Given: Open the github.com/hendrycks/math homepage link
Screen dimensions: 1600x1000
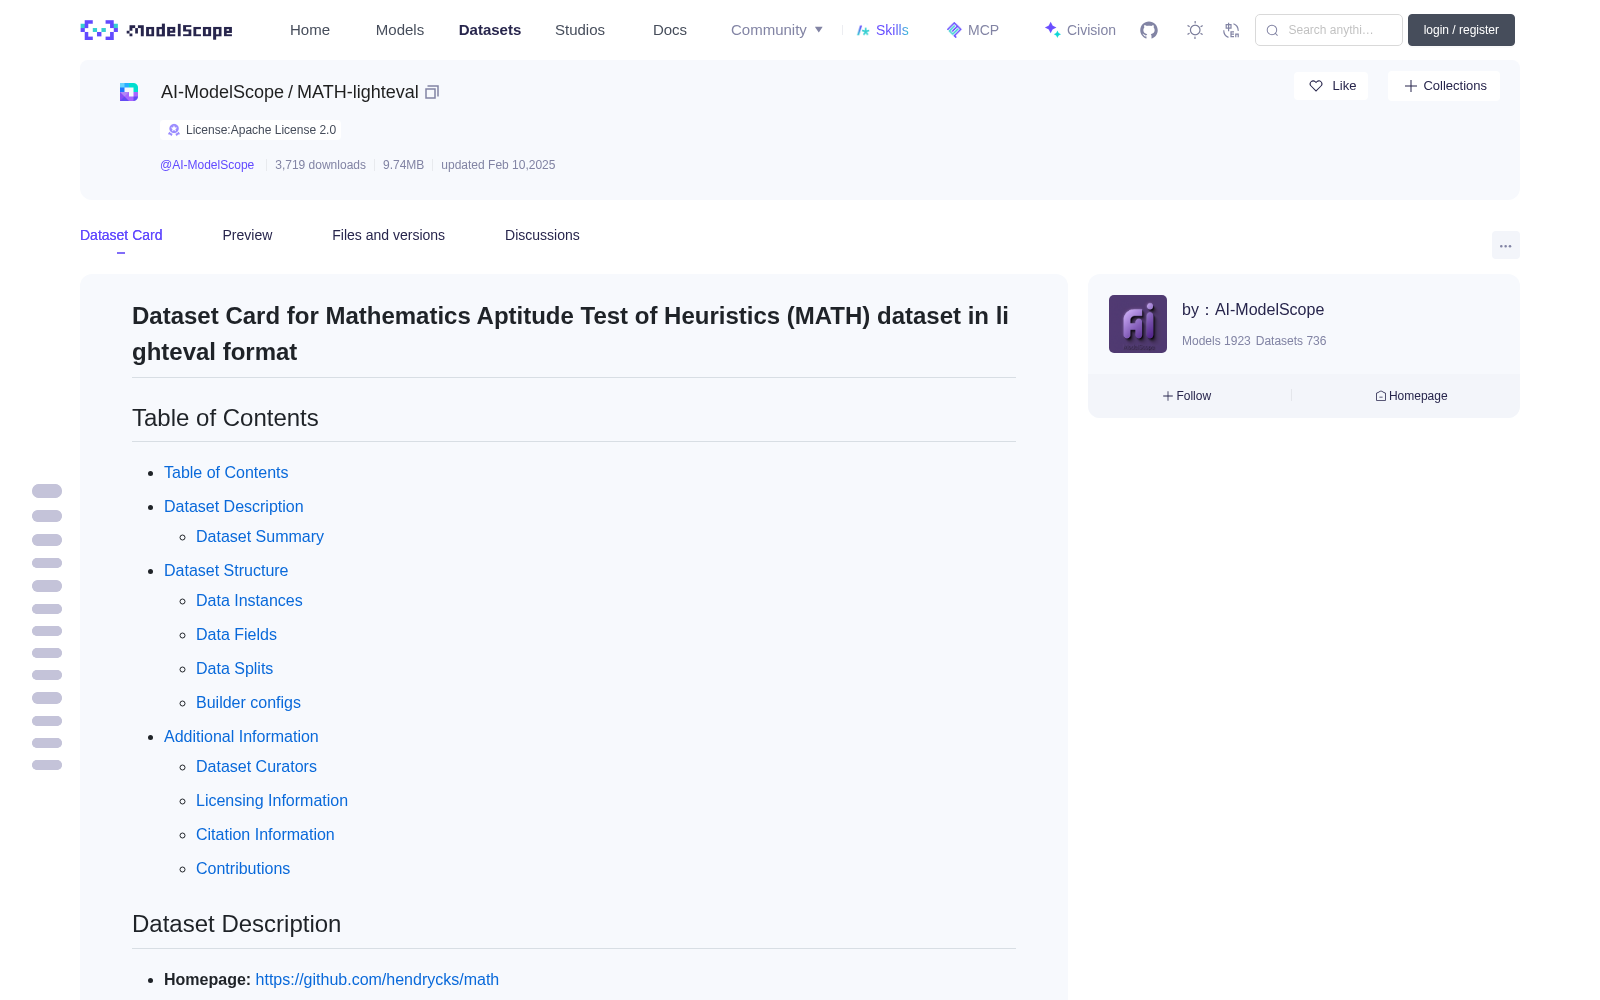Looking at the screenshot, I should click(377, 979).
